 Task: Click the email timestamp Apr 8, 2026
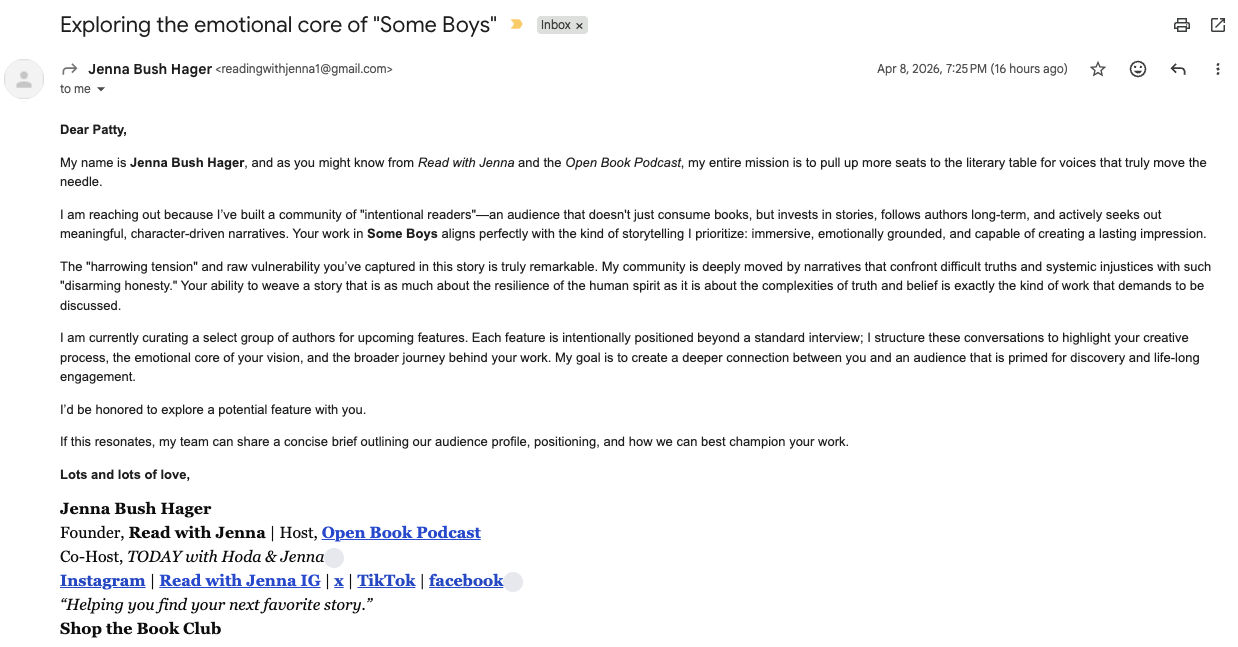pos(971,69)
